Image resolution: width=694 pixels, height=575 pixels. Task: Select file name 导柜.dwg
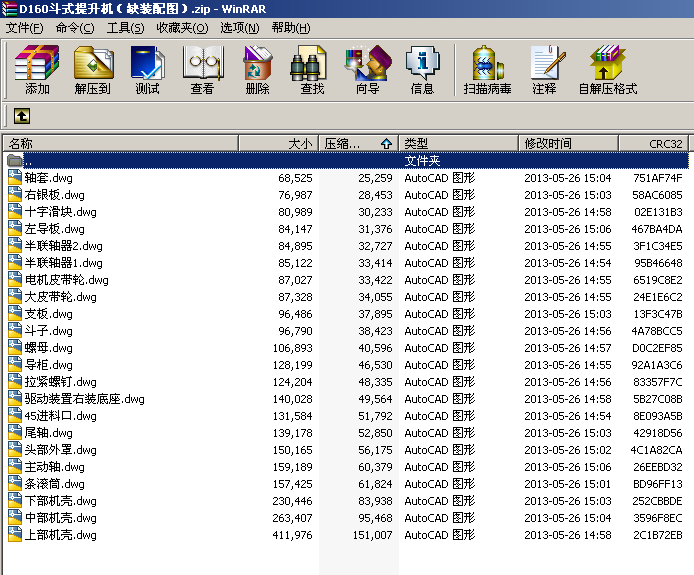[49, 365]
